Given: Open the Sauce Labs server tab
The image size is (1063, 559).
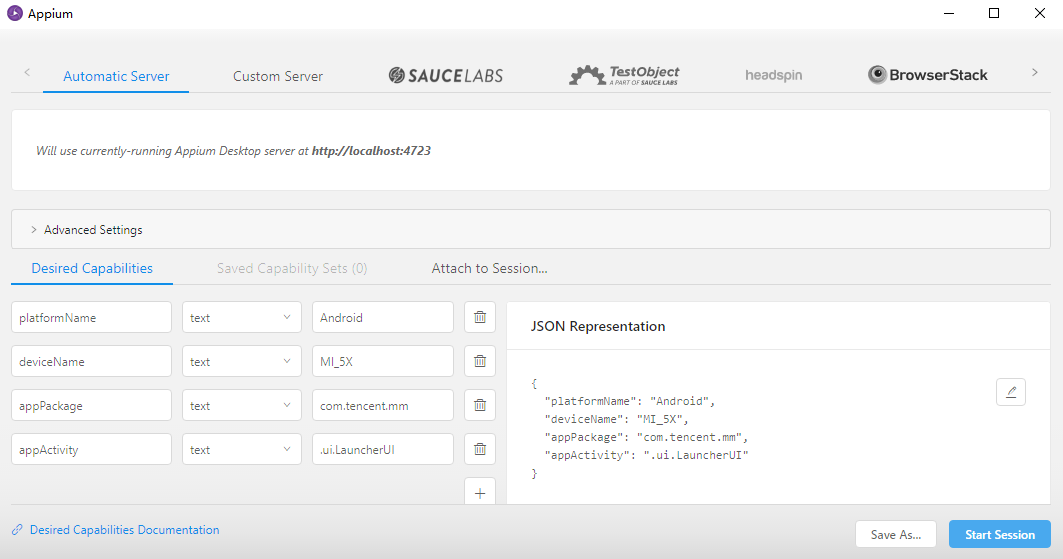Looking at the screenshot, I should [445, 75].
